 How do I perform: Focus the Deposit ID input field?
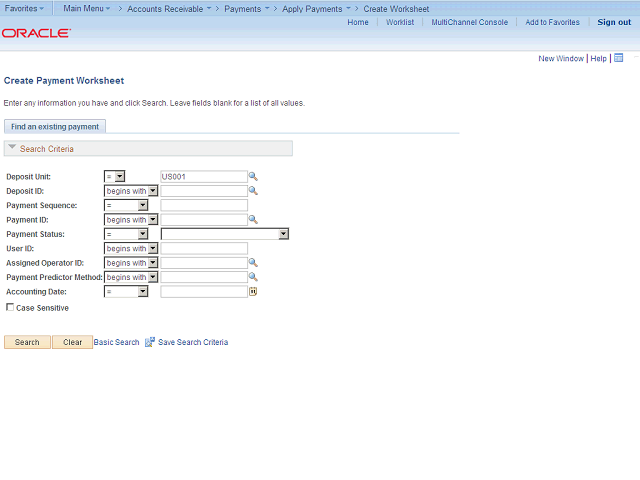pos(204,191)
